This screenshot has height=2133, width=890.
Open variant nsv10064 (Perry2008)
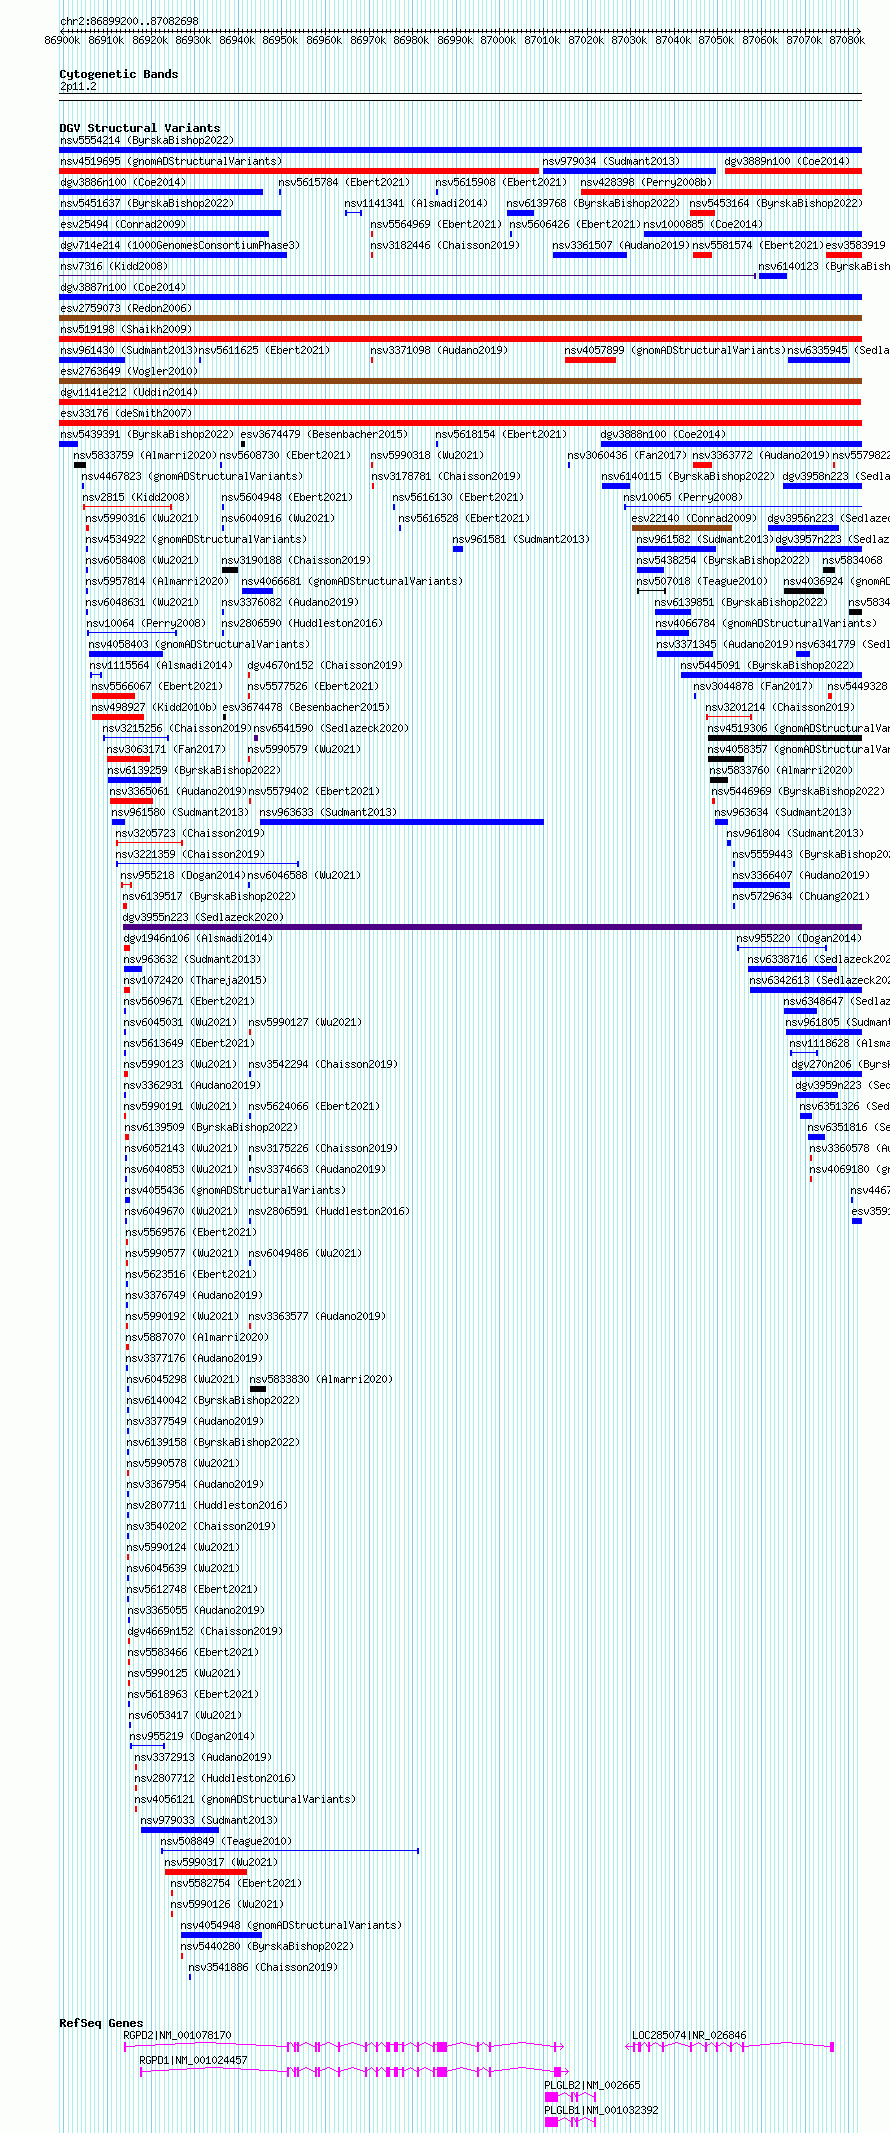click(131, 633)
